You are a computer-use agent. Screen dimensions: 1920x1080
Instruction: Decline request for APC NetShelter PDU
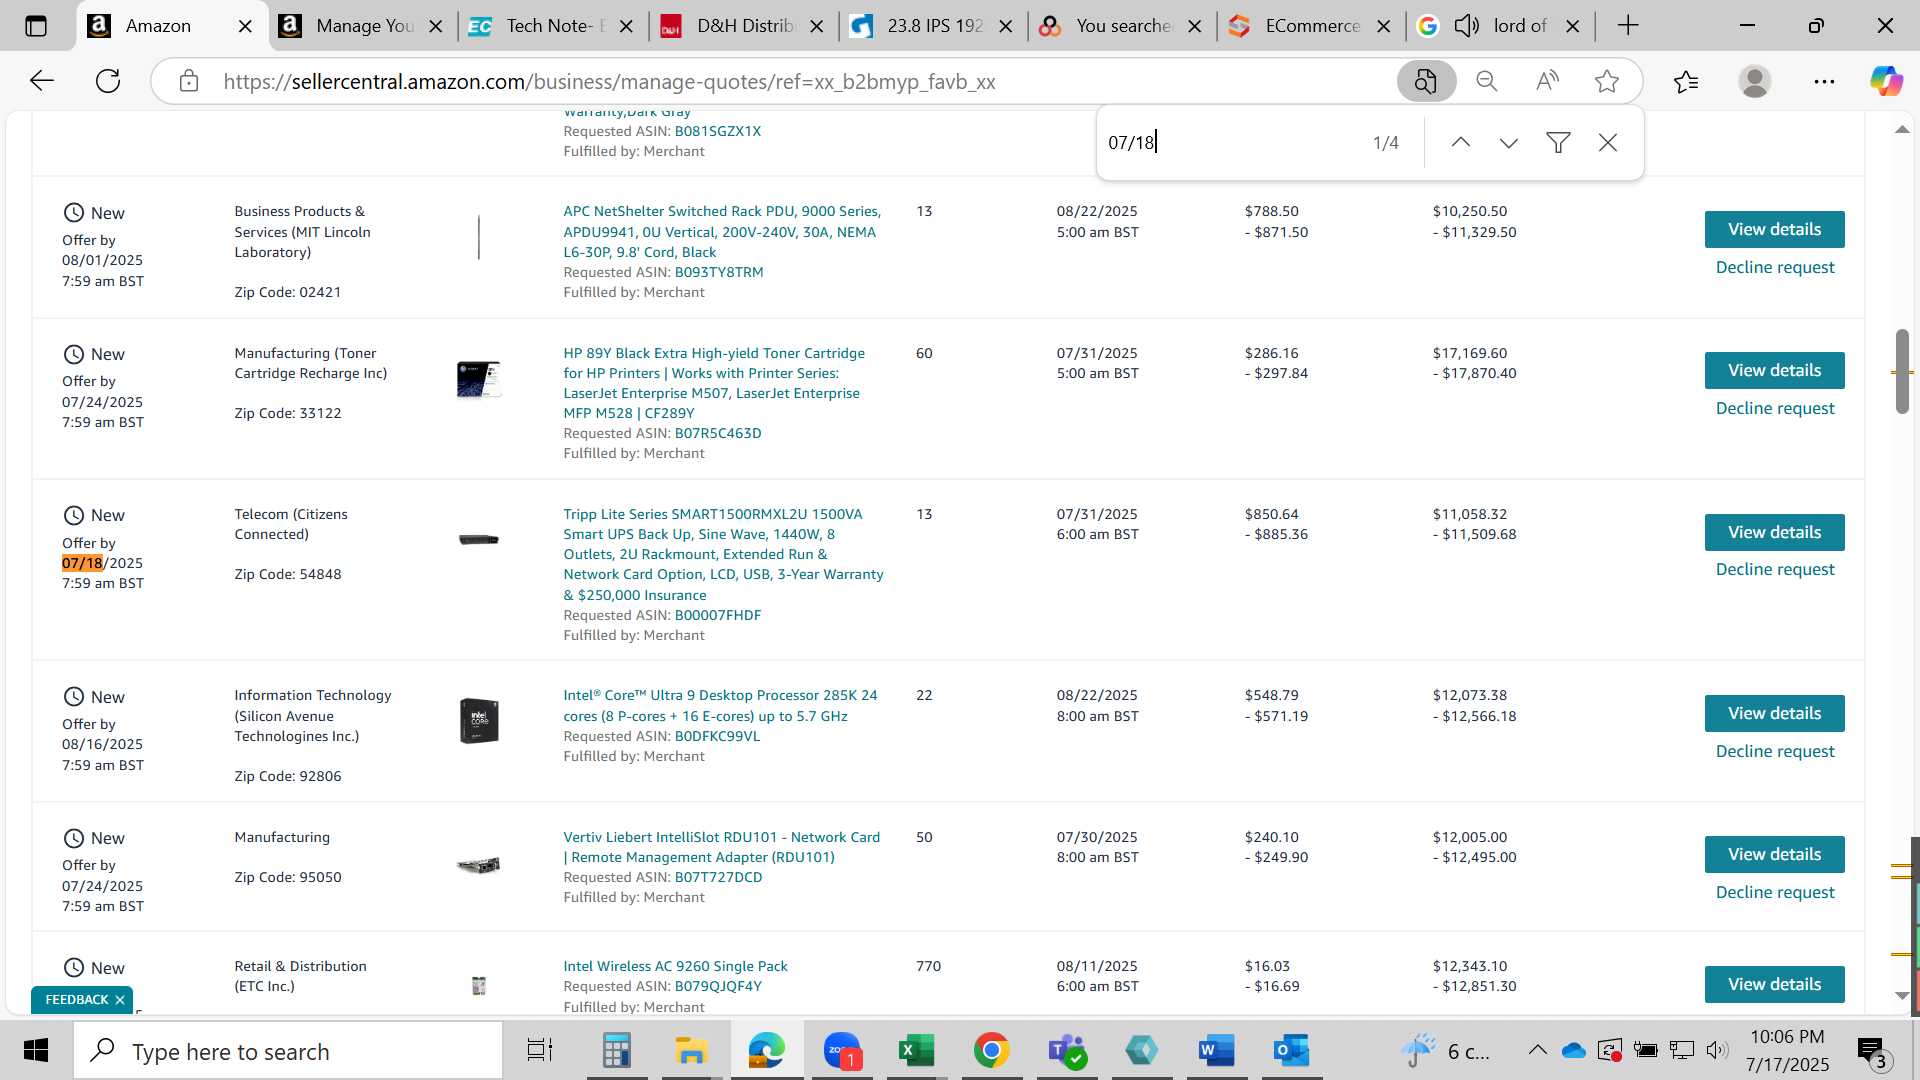tap(1774, 268)
